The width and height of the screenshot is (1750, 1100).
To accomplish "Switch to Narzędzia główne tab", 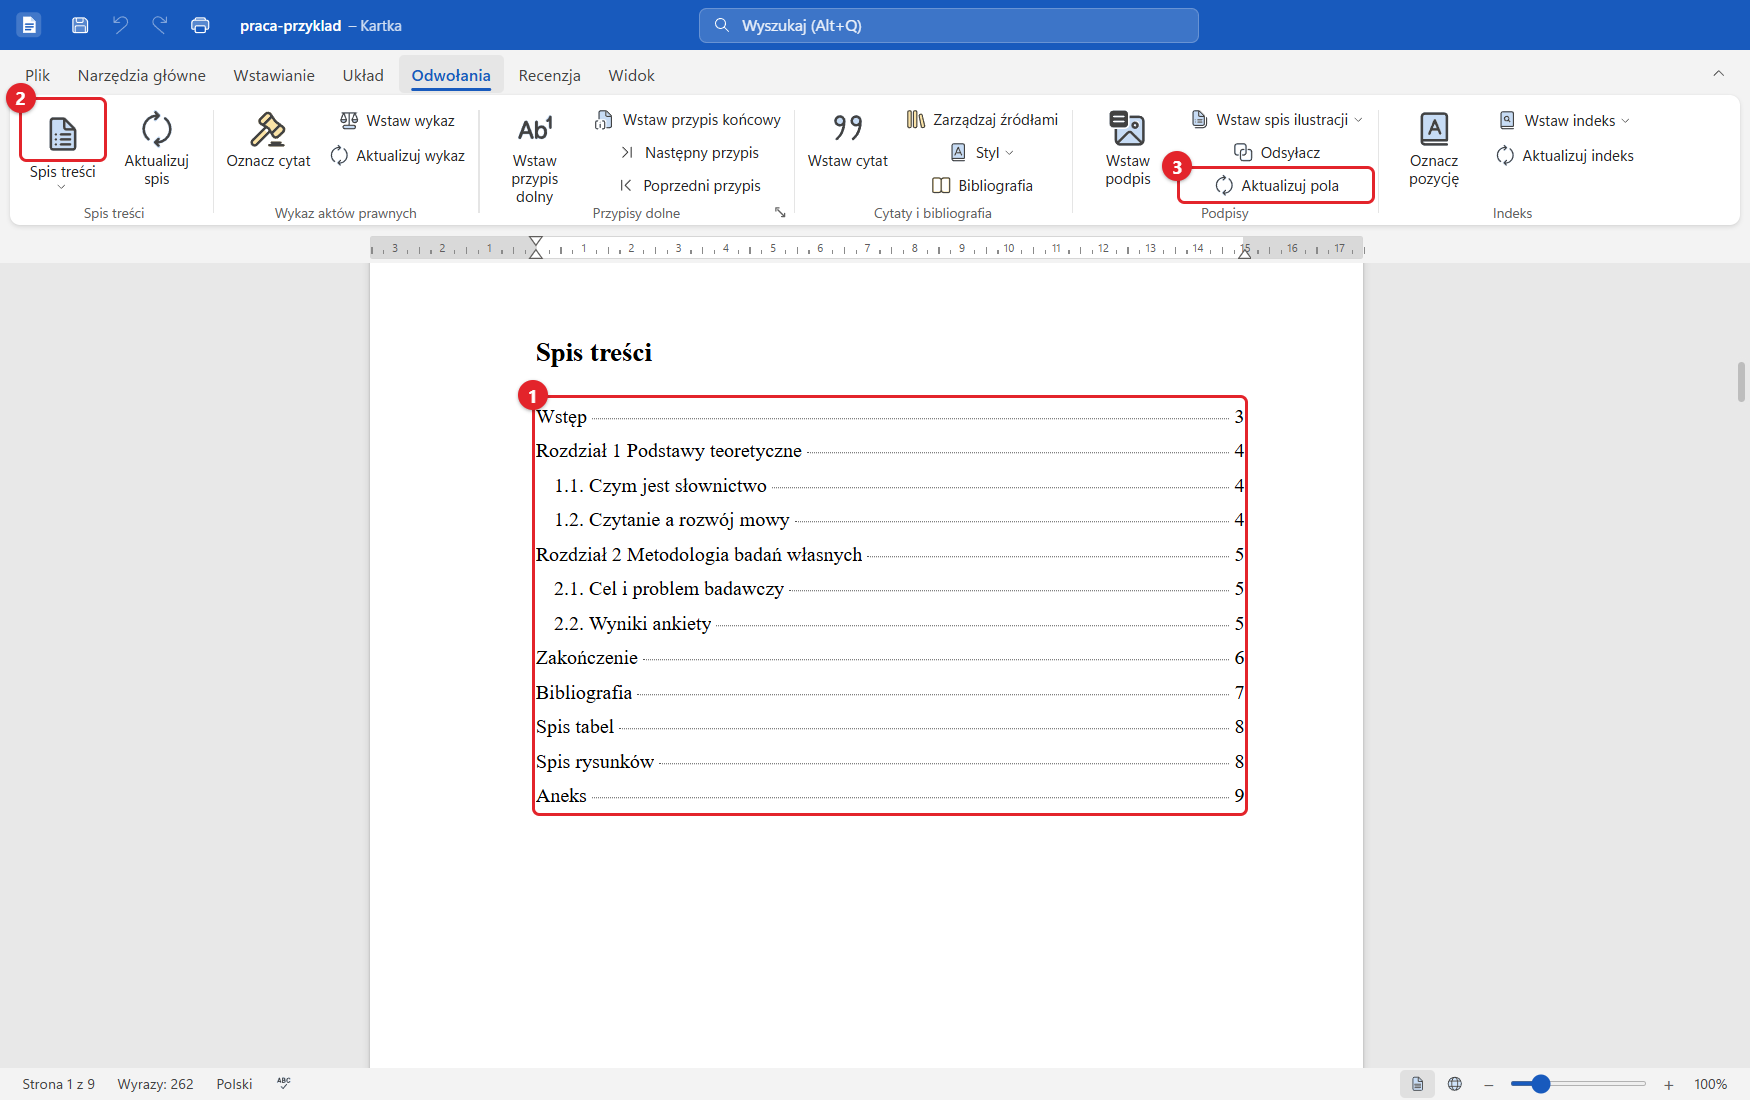I will 142,75.
